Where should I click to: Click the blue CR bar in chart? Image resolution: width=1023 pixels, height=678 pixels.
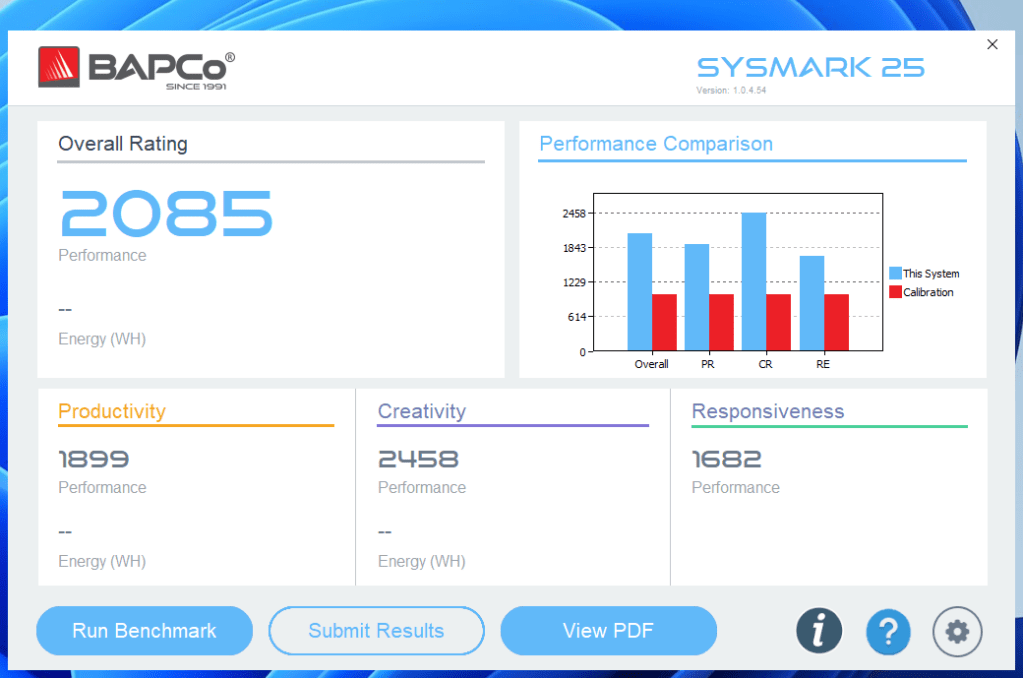pos(754,281)
